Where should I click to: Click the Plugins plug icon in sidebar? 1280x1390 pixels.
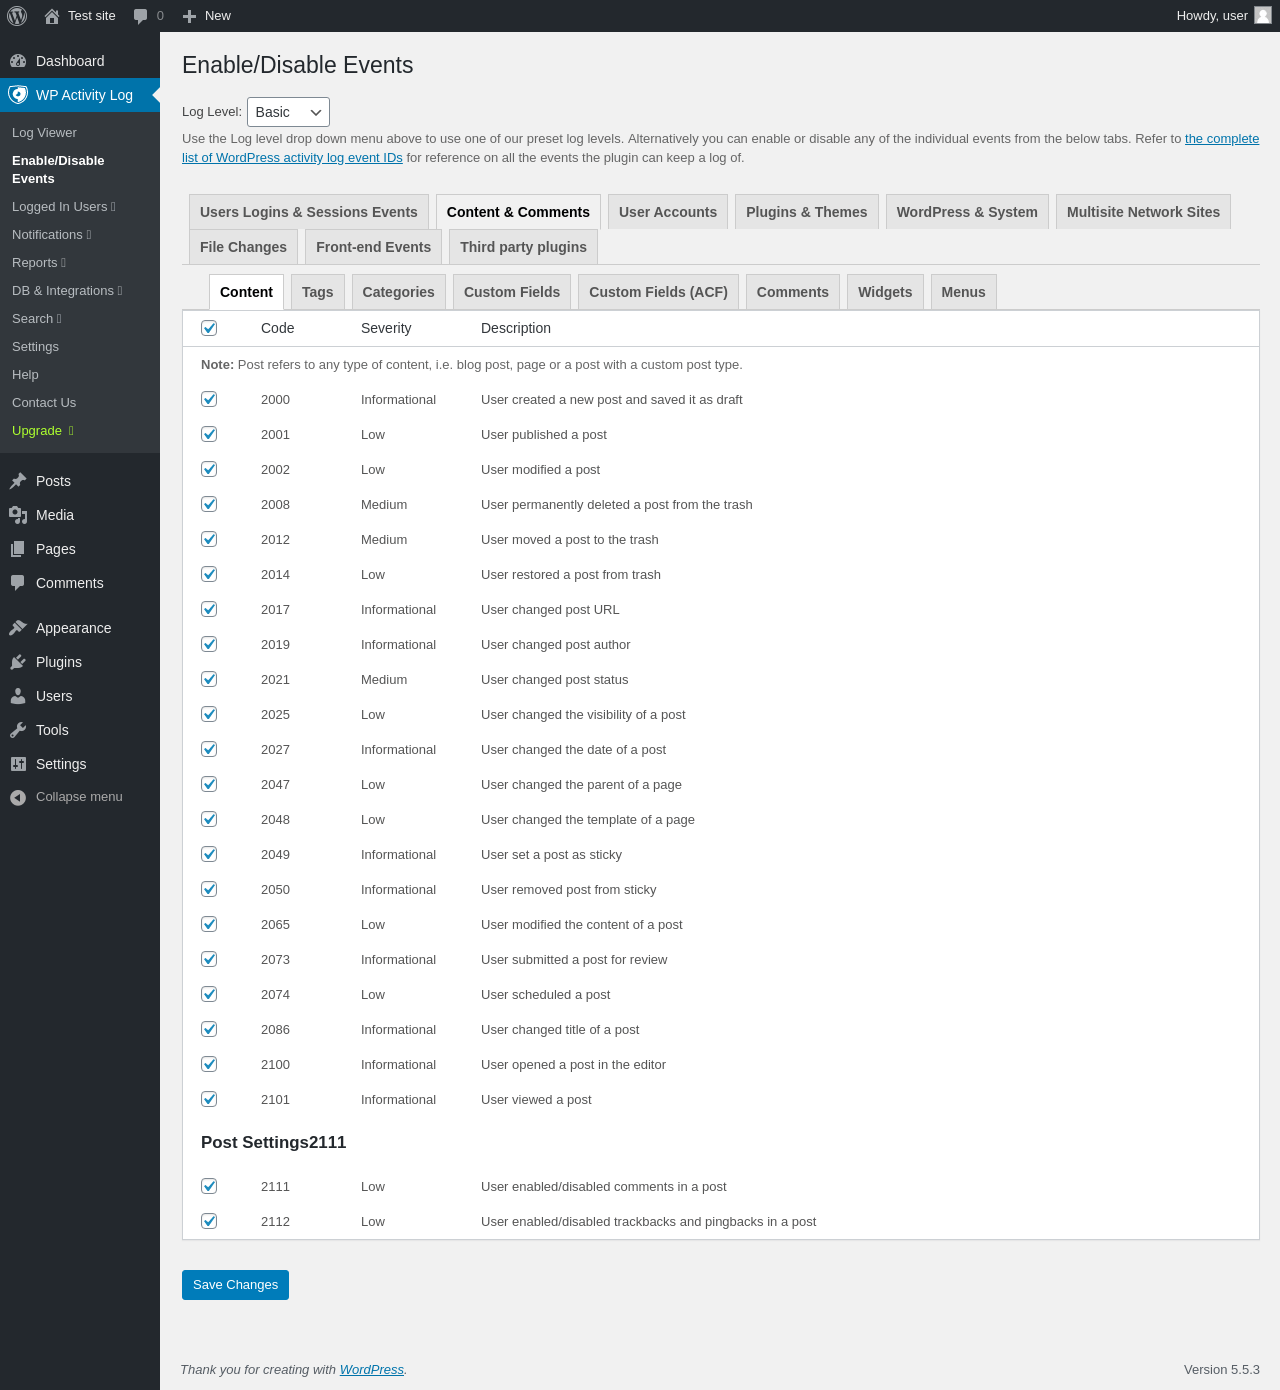(18, 662)
